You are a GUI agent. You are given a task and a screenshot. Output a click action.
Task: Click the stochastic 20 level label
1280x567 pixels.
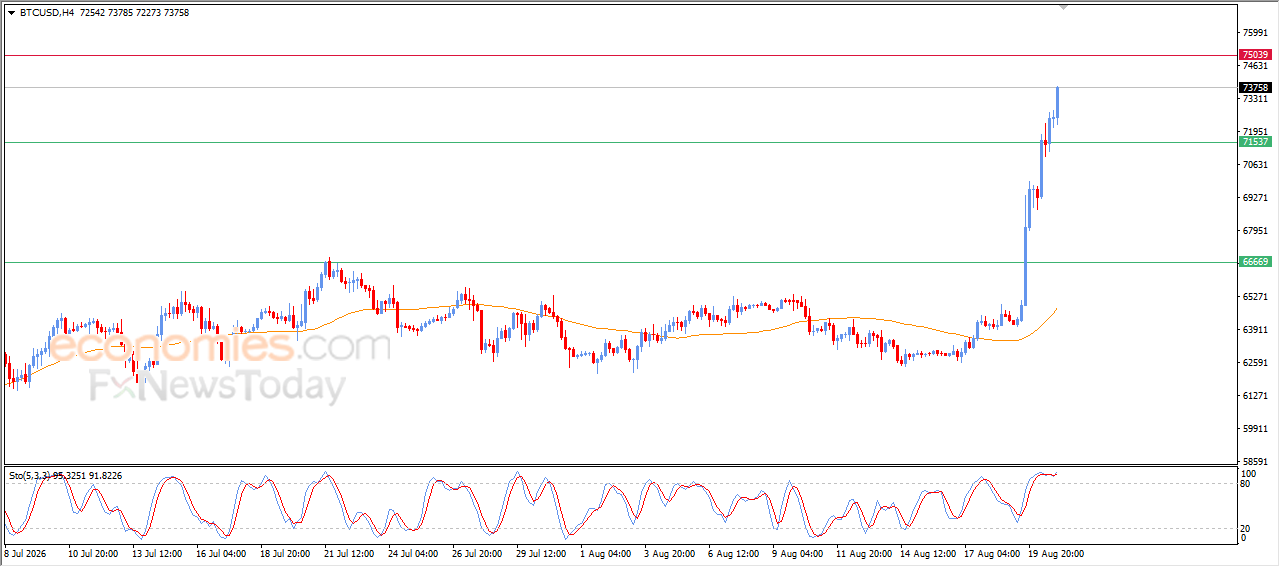[x=1246, y=528]
